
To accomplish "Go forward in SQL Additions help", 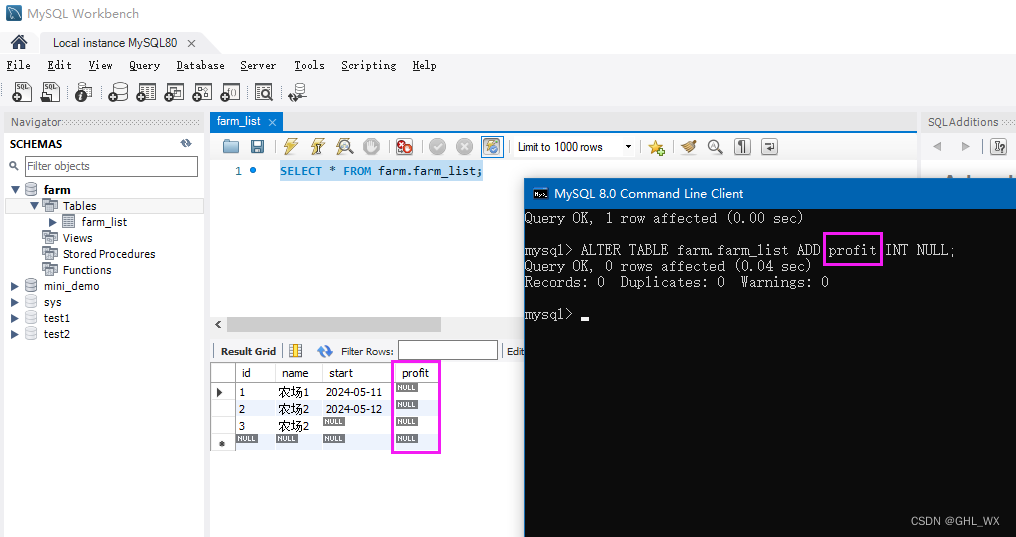I will tap(965, 147).
